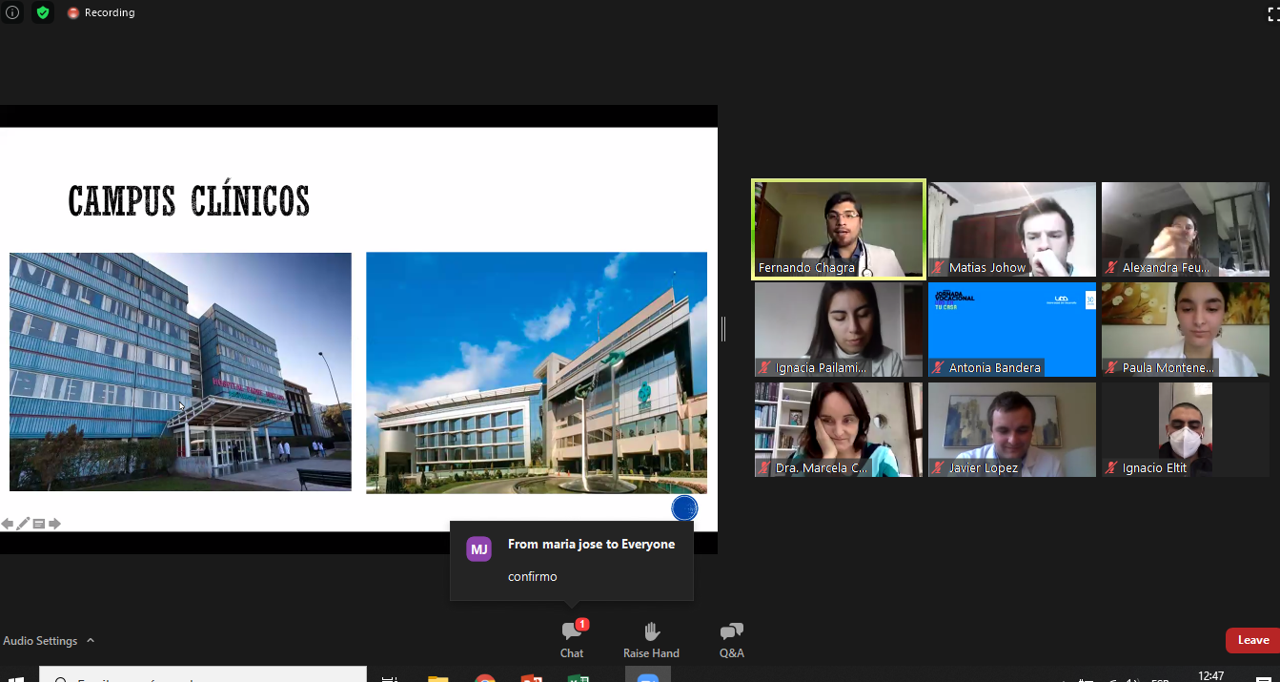Click the panel divider handle beside slide
The height and width of the screenshot is (682, 1280).
coord(723,328)
